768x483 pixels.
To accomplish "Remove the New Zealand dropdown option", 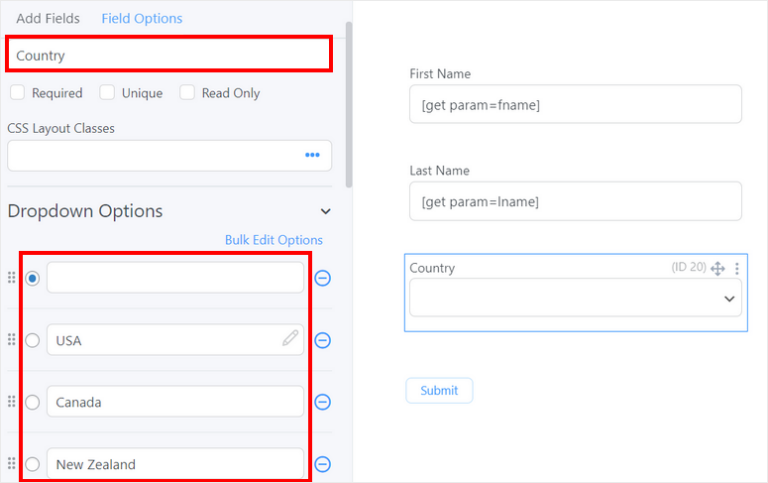I will (323, 464).
